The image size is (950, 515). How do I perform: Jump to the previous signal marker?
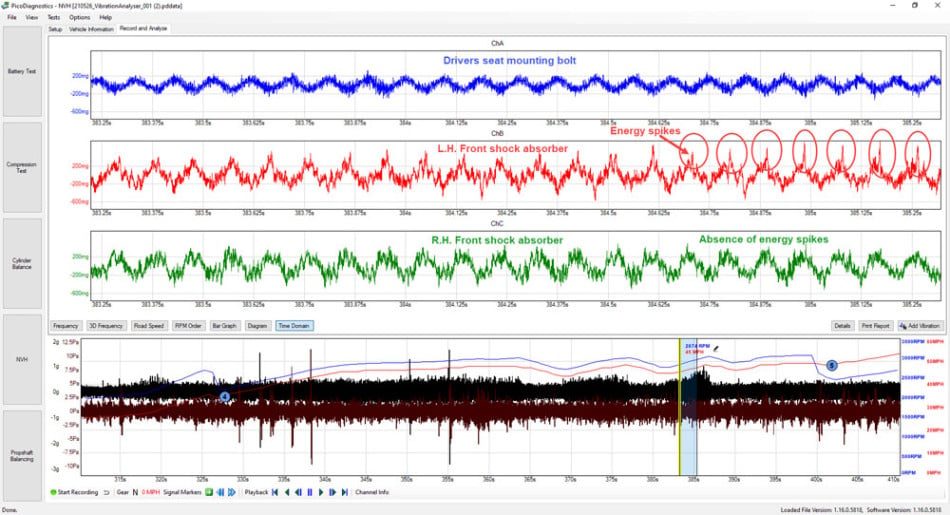[x=220, y=493]
